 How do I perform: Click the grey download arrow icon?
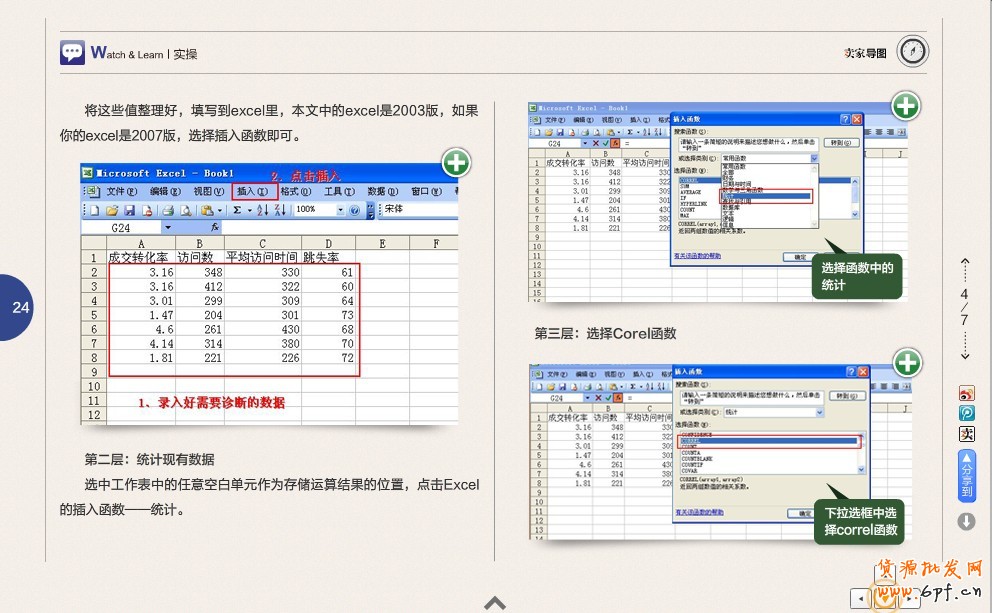(x=966, y=521)
